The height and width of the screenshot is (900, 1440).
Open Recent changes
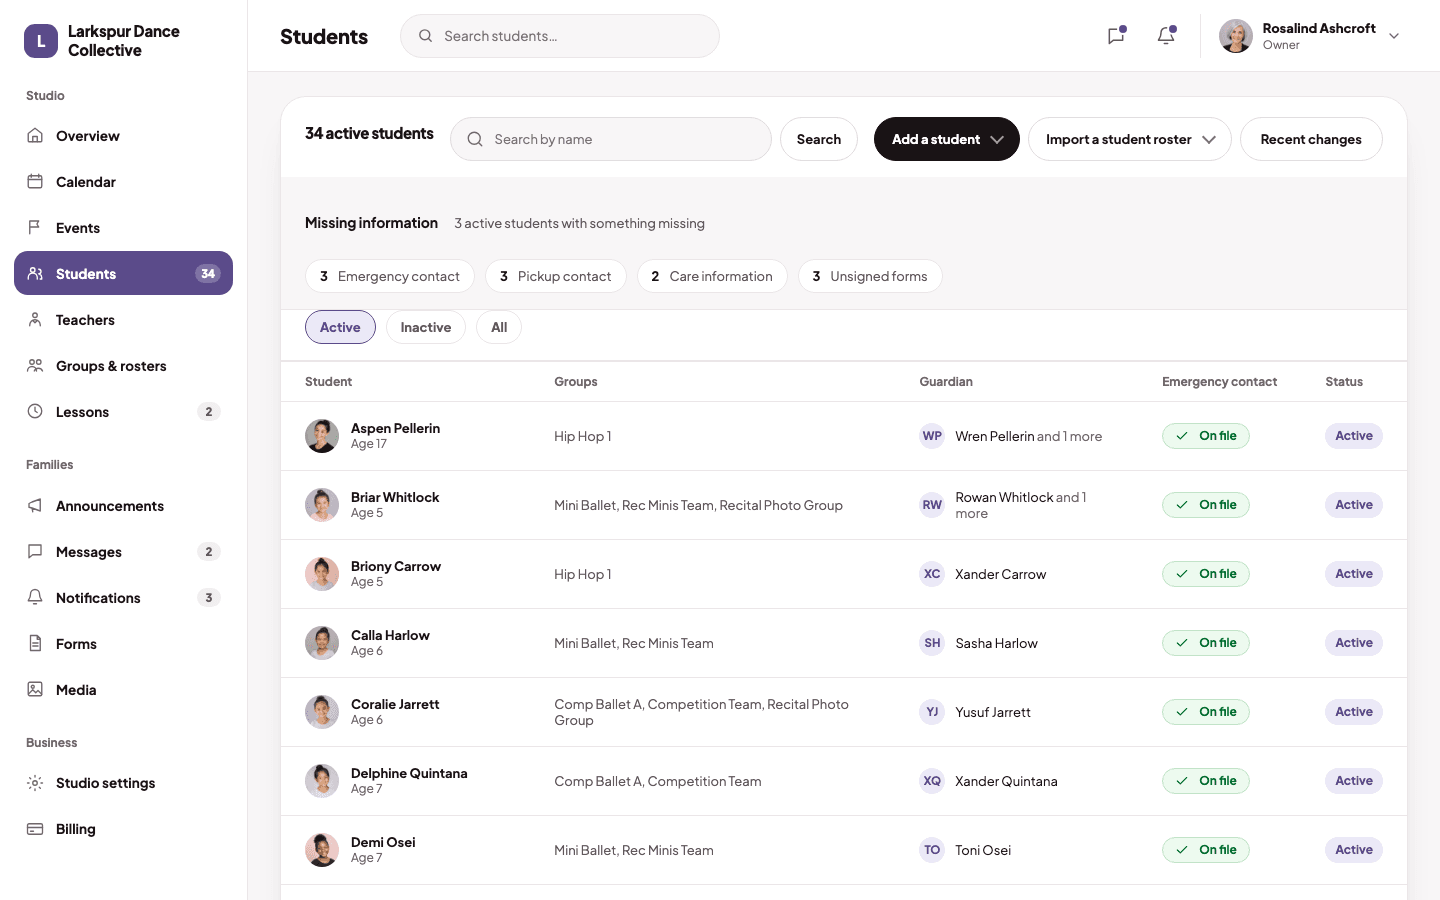click(1311, 139)
